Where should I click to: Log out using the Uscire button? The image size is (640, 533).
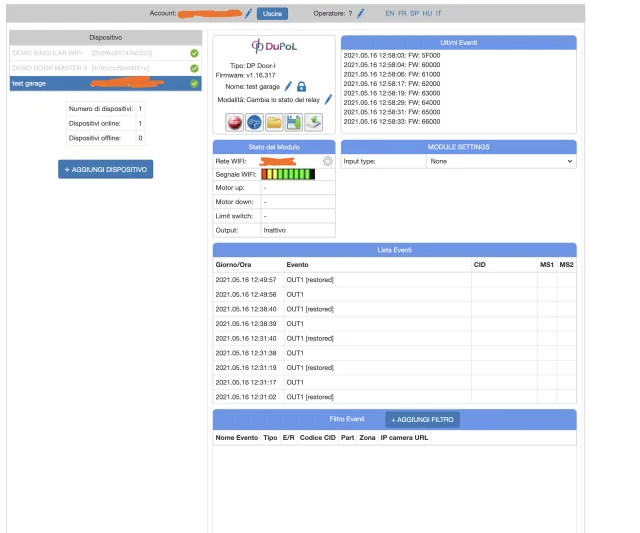click(272, 13)
